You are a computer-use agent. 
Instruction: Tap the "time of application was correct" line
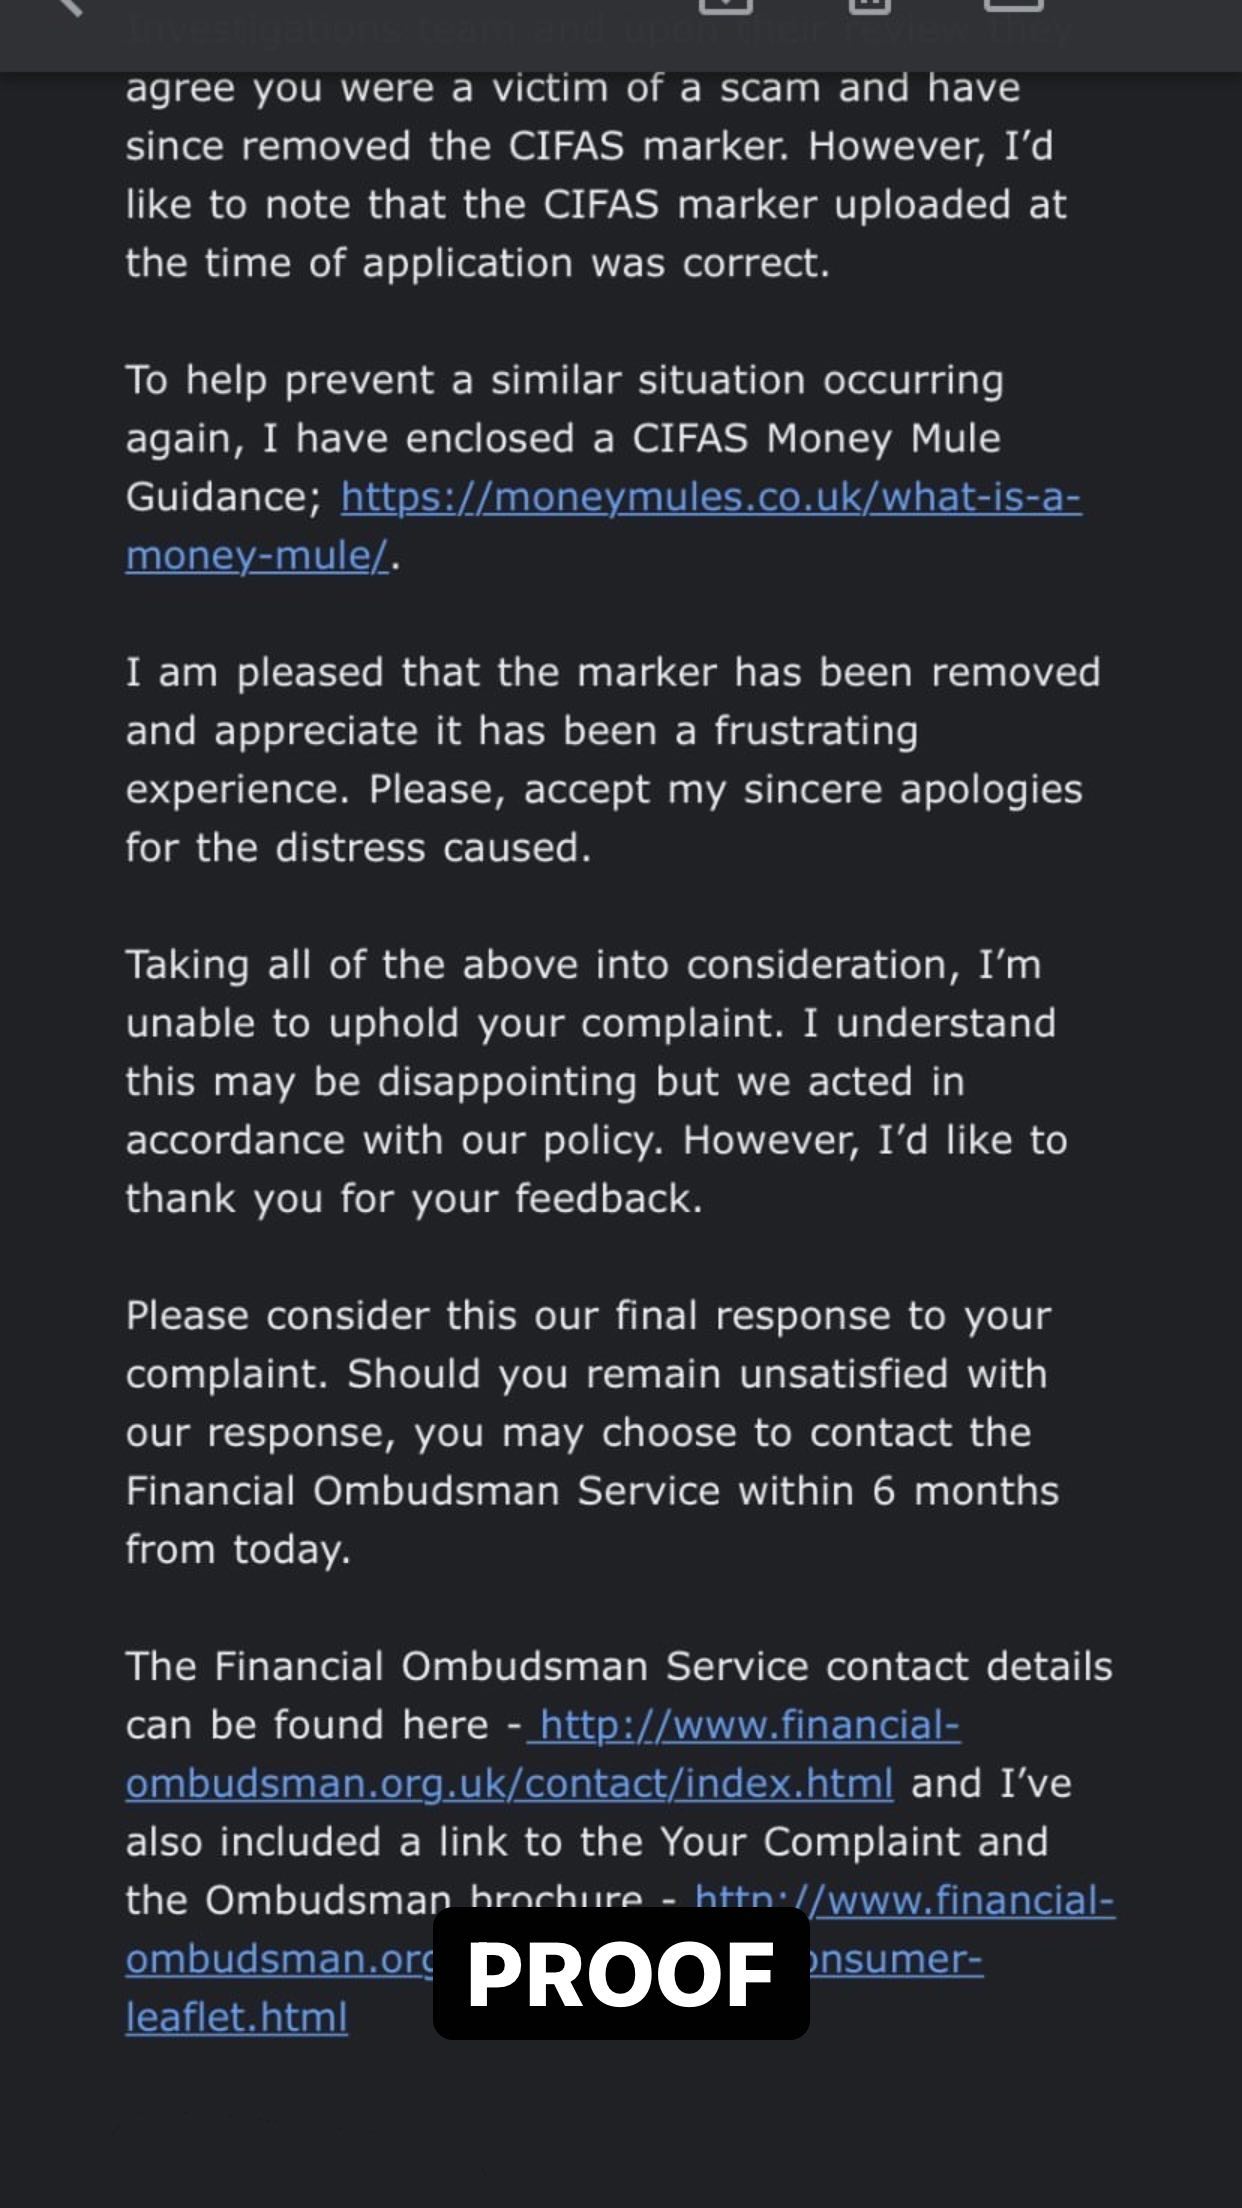(x=477, y=264)
